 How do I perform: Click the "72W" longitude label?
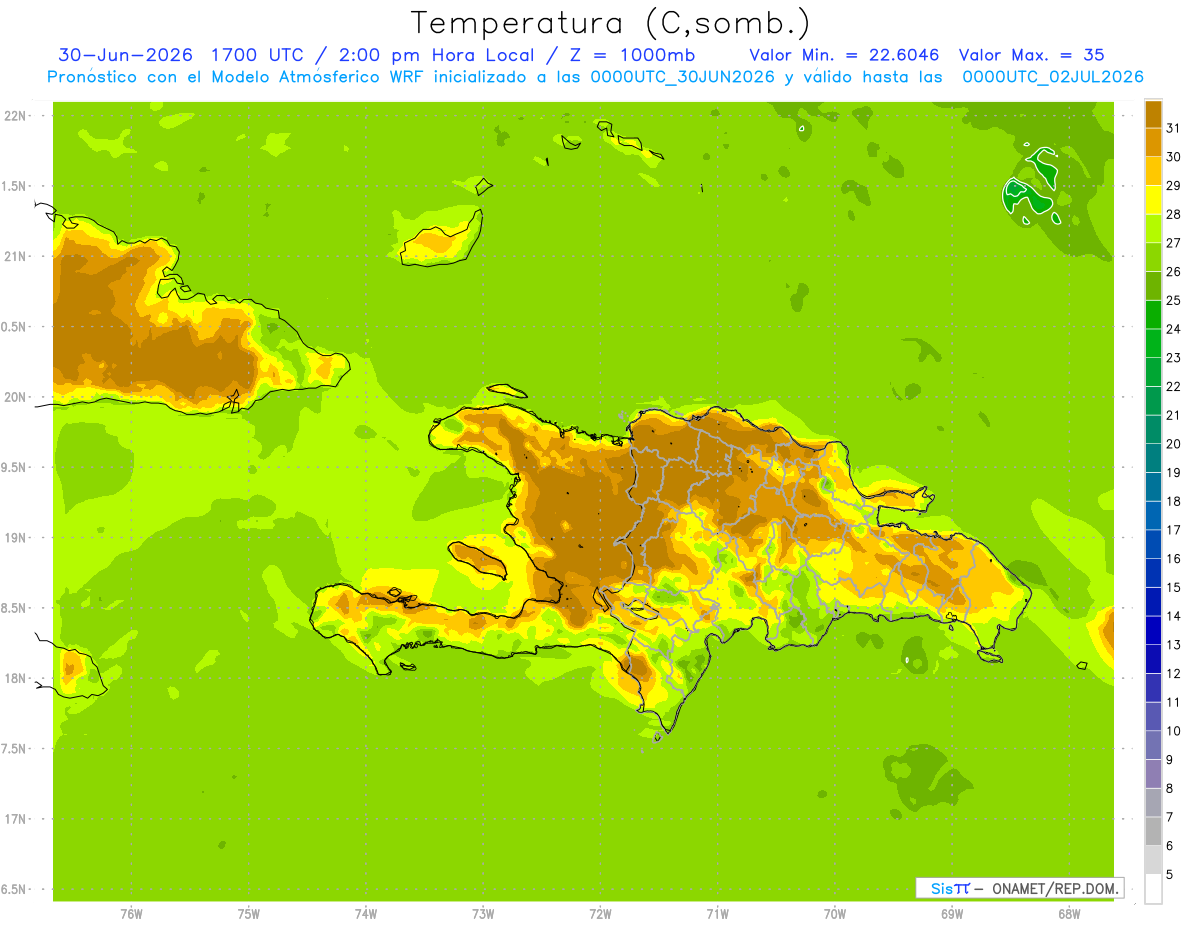[x=600, y=914]
